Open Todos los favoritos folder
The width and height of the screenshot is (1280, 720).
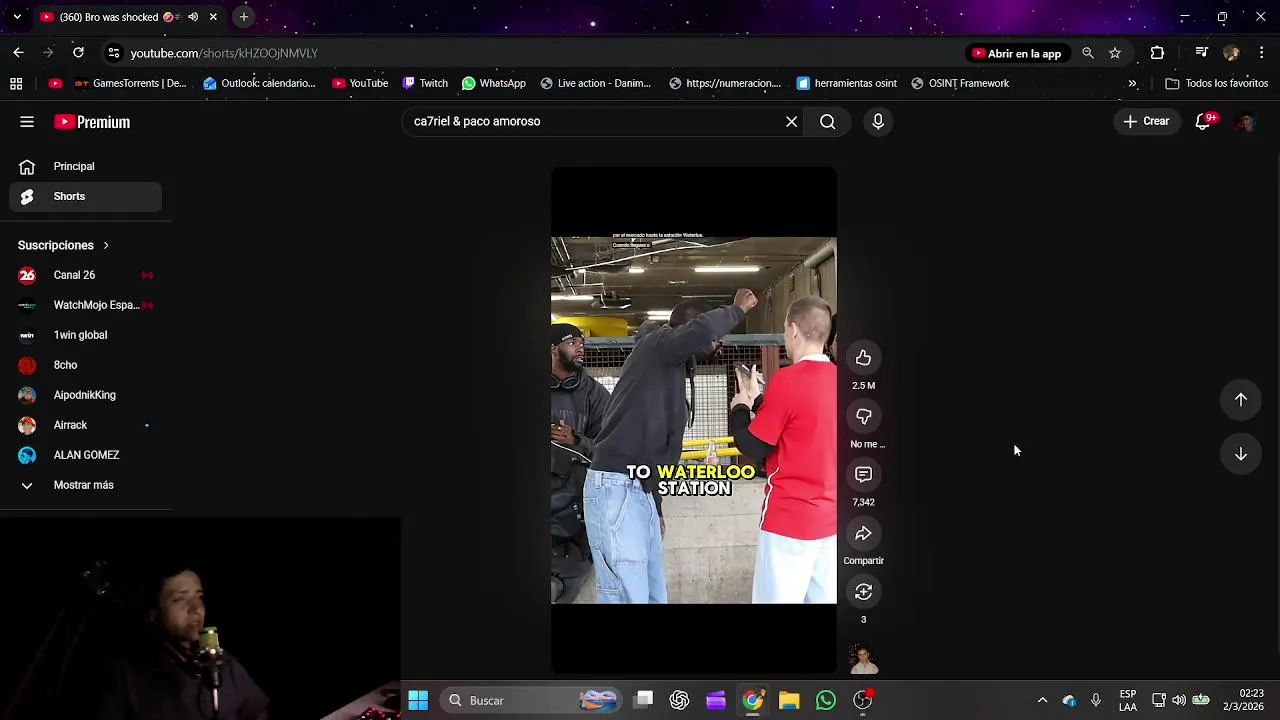[x=1217, y=84]
